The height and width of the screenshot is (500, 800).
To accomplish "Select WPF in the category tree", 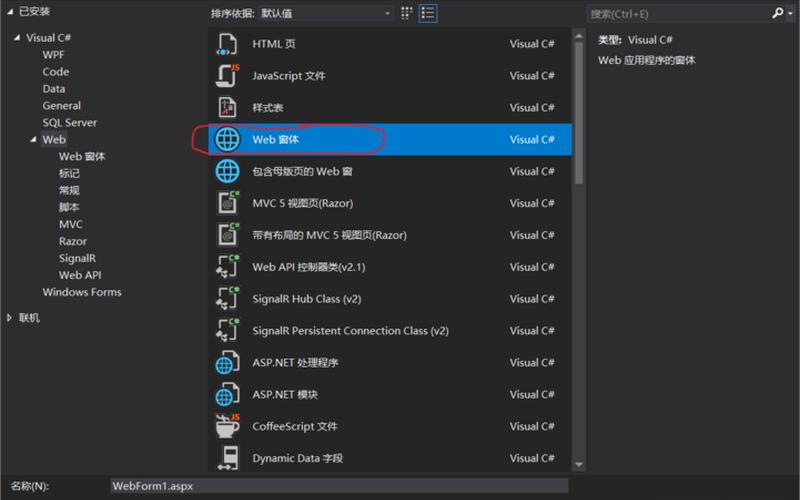I will 54,55.
